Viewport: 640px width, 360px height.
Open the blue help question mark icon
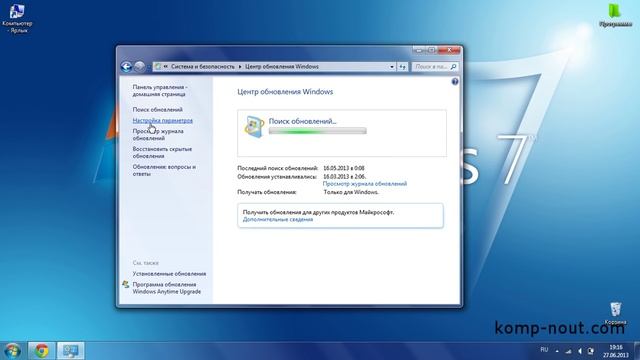coord(455,82)
